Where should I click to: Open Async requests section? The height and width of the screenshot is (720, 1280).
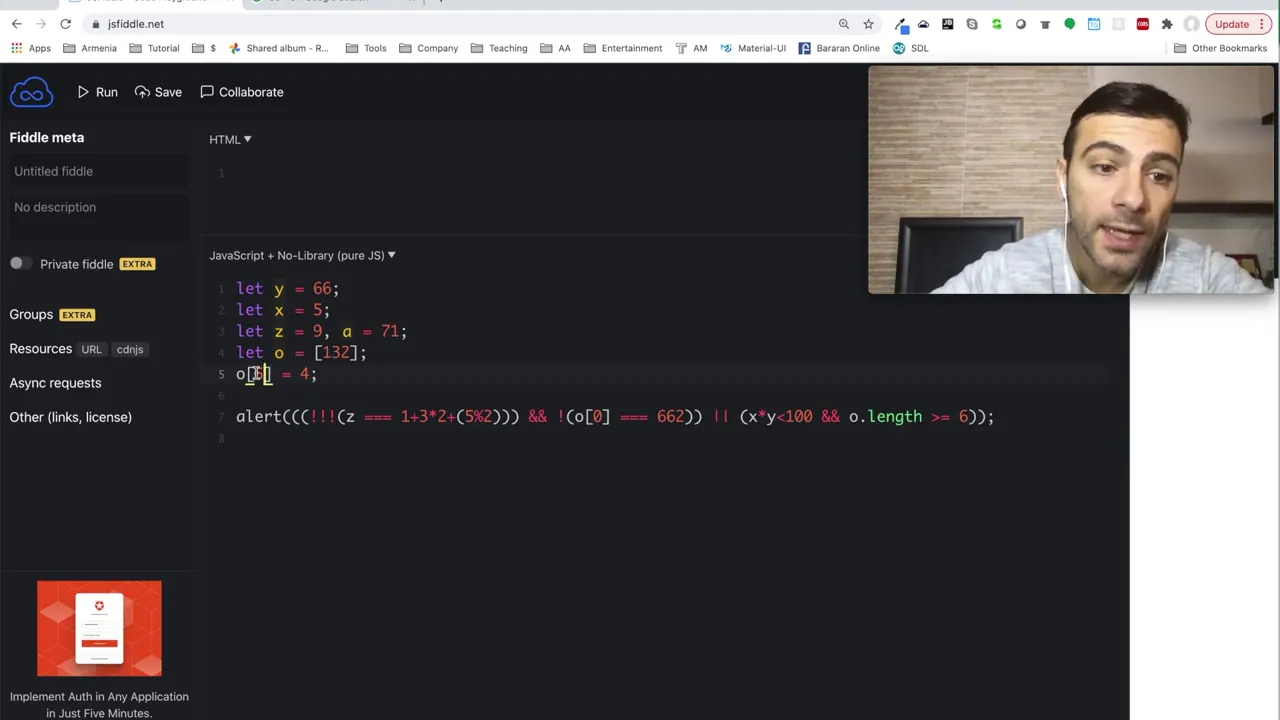pos(55,383)
